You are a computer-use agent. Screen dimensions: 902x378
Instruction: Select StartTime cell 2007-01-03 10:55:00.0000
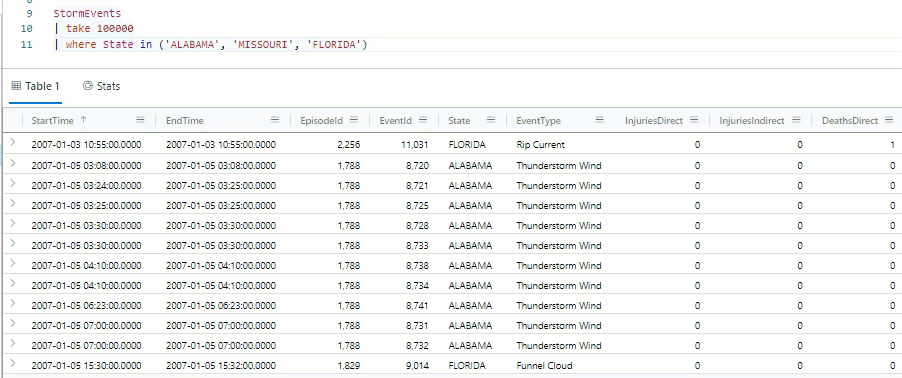[86, 145]
